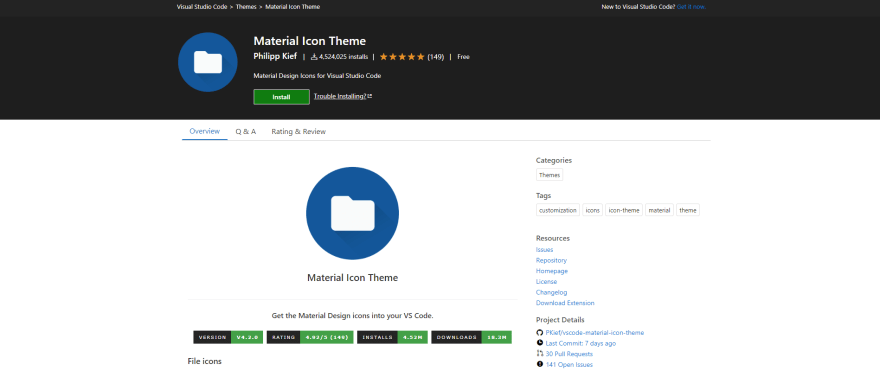Select the customization tag
The image size is (880, 371).
coord(558,210)
